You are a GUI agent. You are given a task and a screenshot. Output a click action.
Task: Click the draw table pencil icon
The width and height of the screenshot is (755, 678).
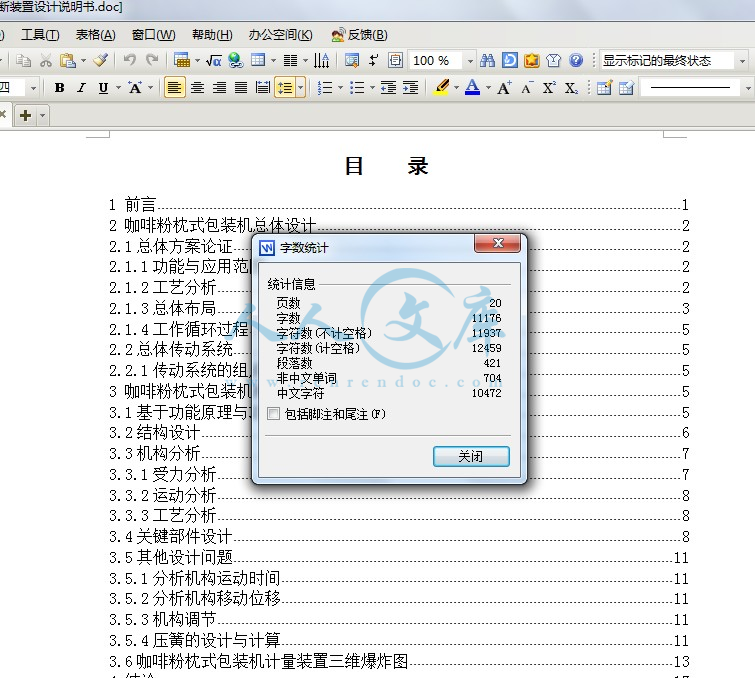(604, 88)
